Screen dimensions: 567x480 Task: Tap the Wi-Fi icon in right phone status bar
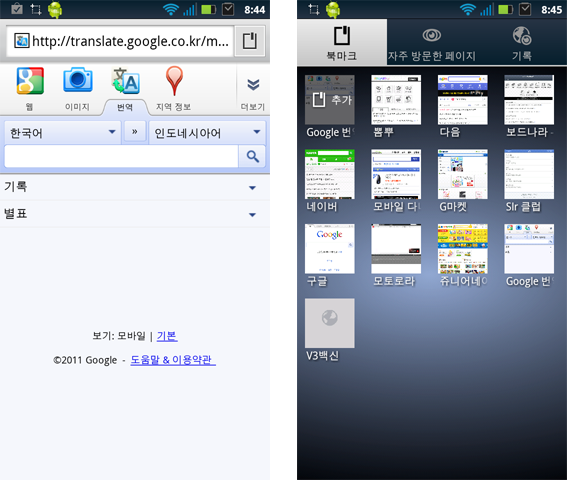point(468,9)
